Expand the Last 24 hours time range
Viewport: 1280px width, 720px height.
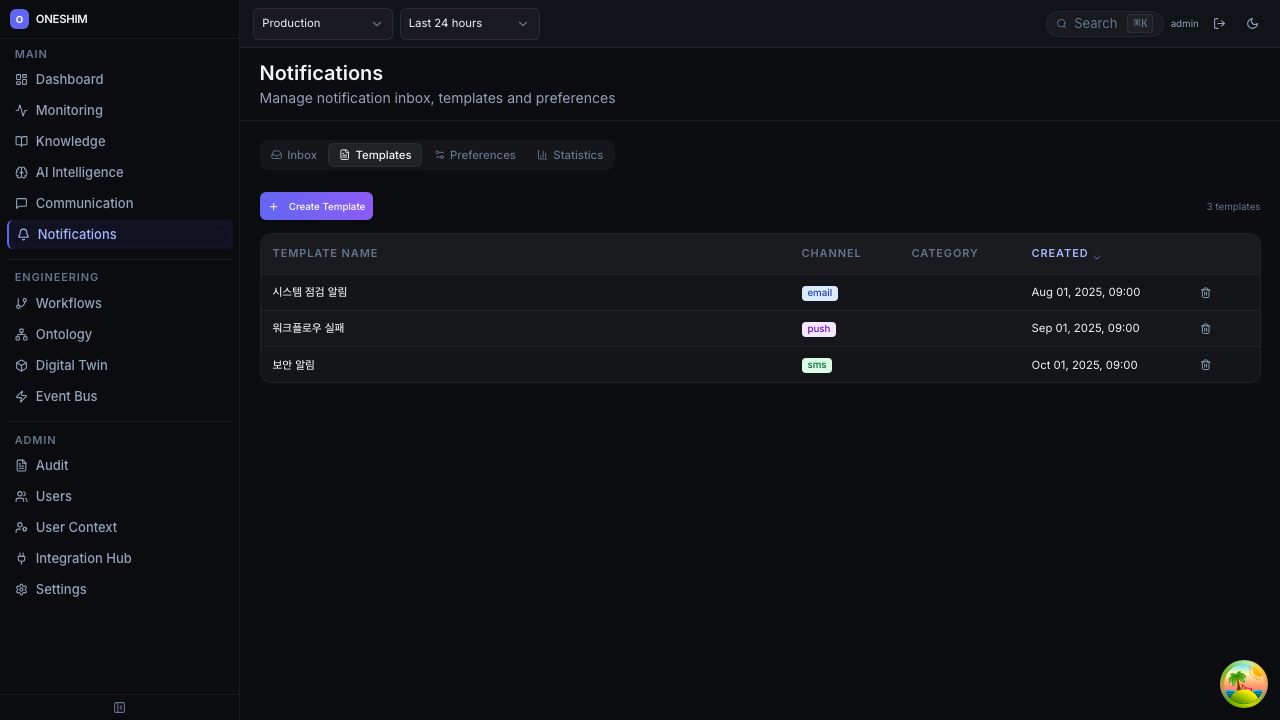pos(469,23)
